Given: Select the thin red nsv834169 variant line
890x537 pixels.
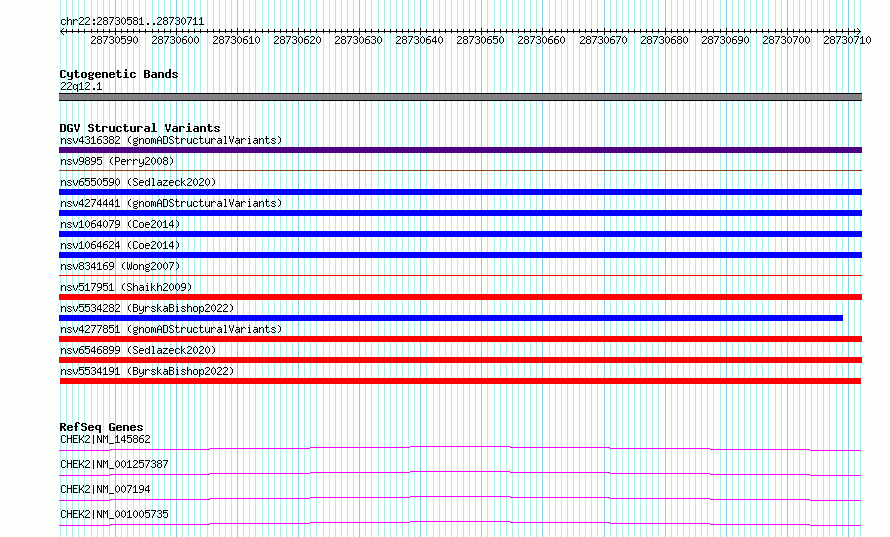Looking at the screenshot, I should point(460,275).
